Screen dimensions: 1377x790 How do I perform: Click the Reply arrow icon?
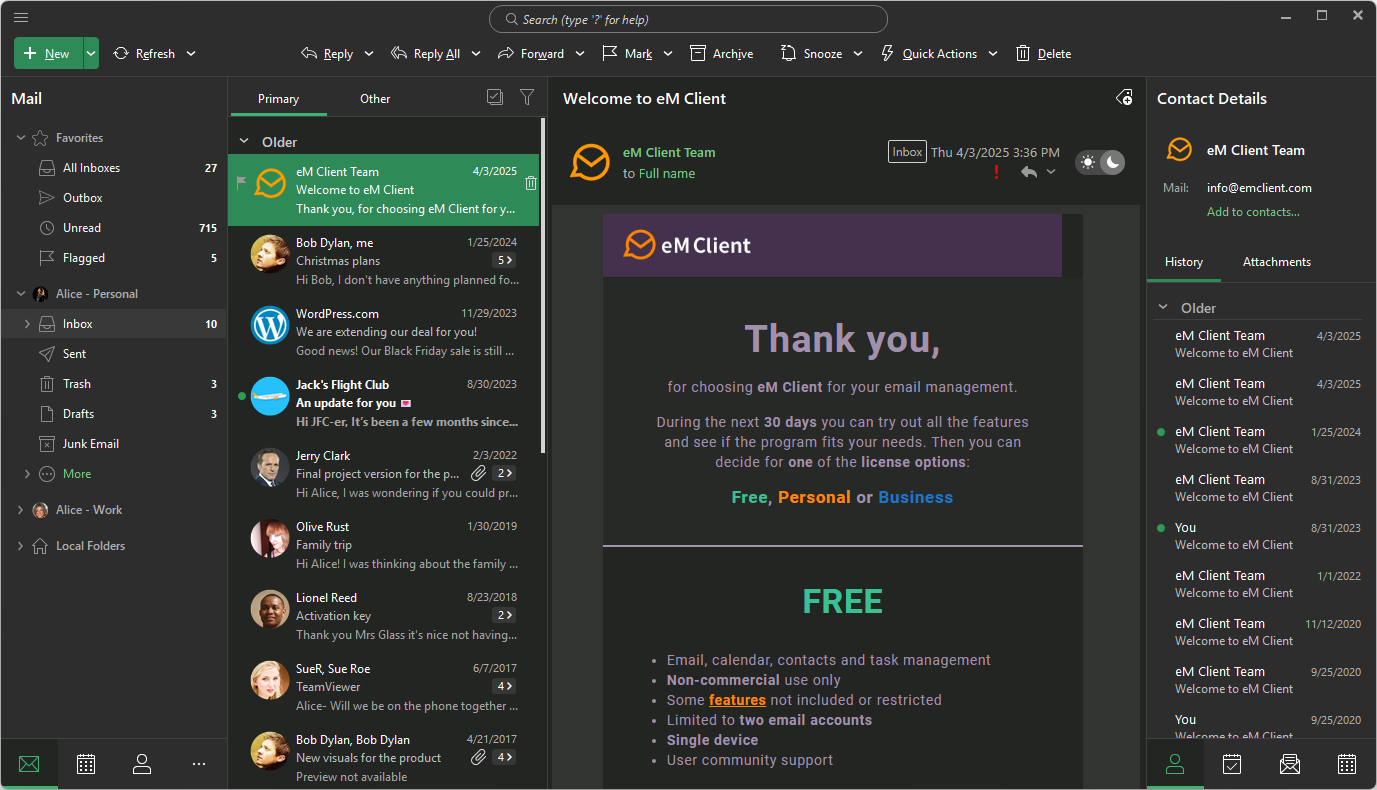click(310, 54)
